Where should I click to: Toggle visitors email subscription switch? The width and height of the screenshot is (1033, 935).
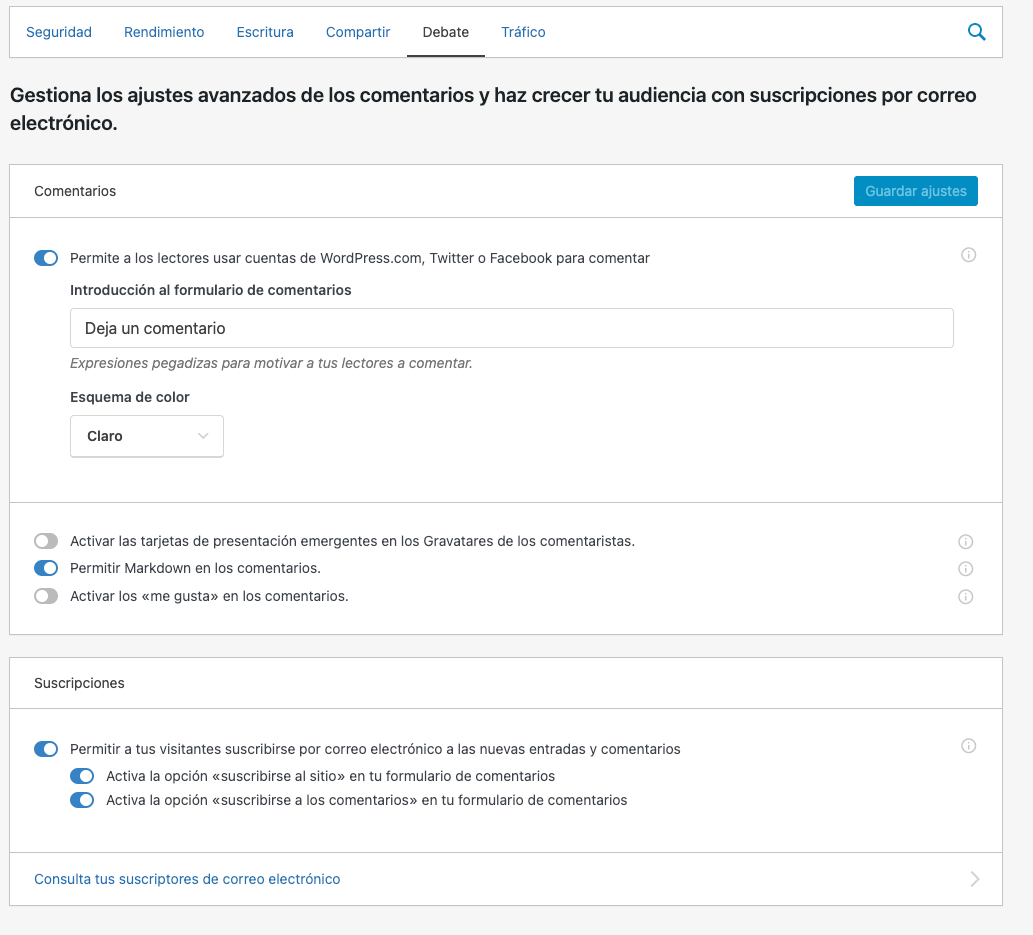click(x=46, y=749)
